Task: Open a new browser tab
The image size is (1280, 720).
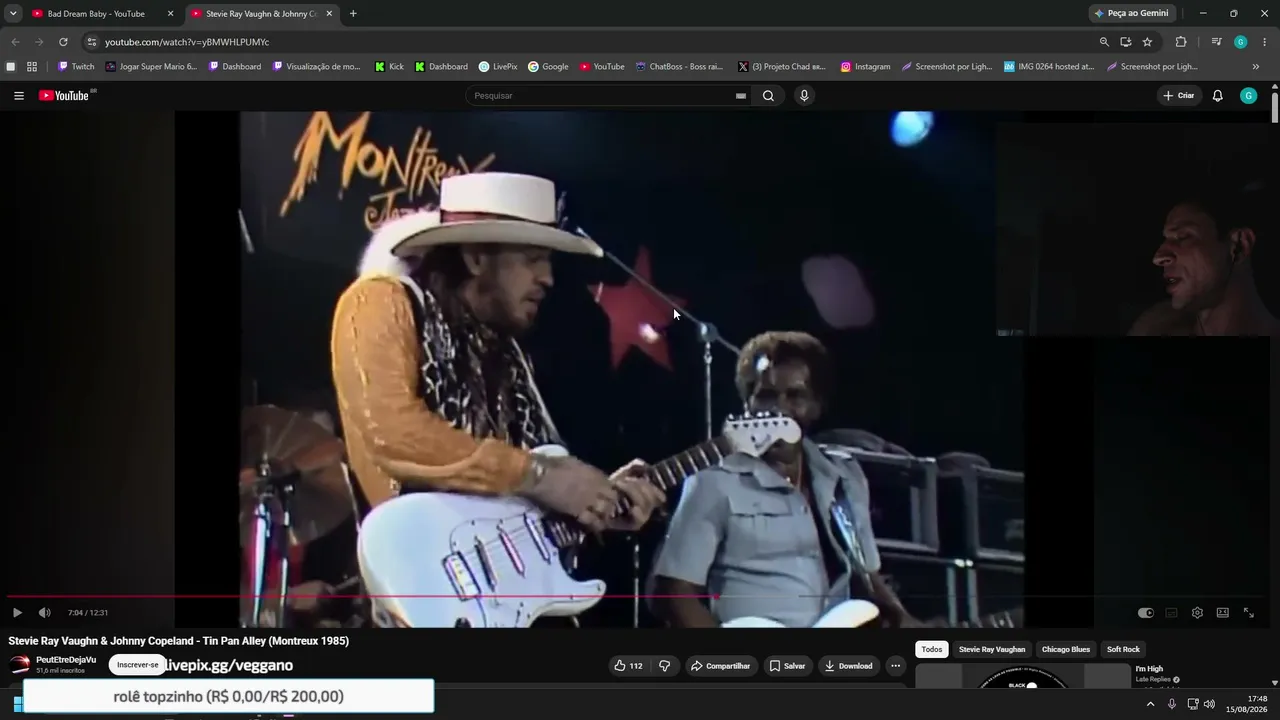Action: coord(353,14)
